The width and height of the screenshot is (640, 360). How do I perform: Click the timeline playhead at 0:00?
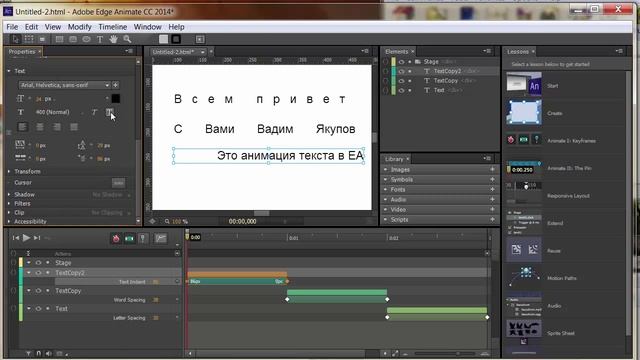(187, 236)
